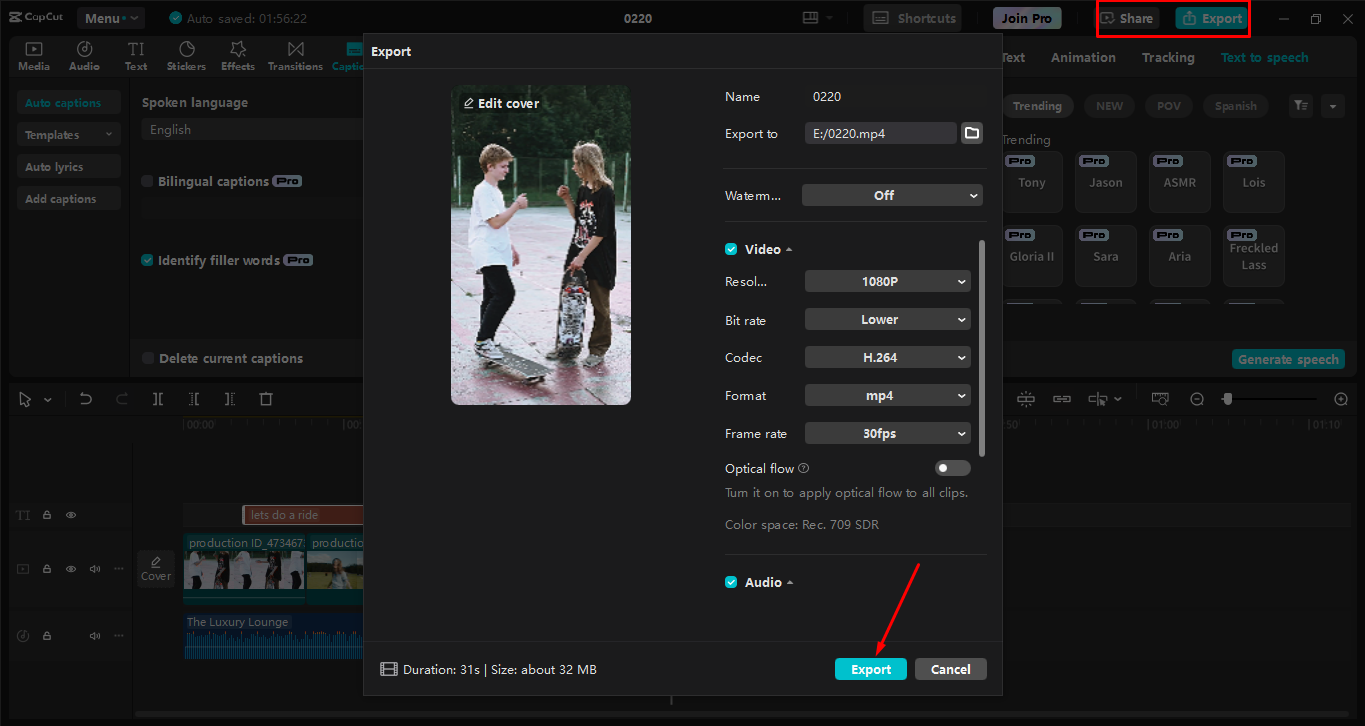This screenshot has height=726, width=1365.
Task: Open the voice filter icon next to Spanish
Action: click(x=1300, y=106)
